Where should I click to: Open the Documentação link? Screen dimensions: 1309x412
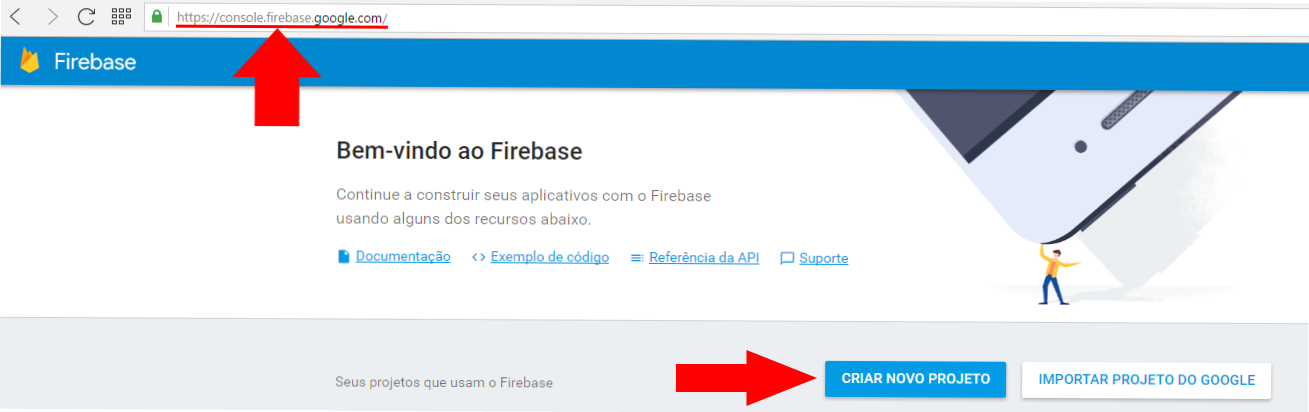pyautogui.click(x=403, y=257)
